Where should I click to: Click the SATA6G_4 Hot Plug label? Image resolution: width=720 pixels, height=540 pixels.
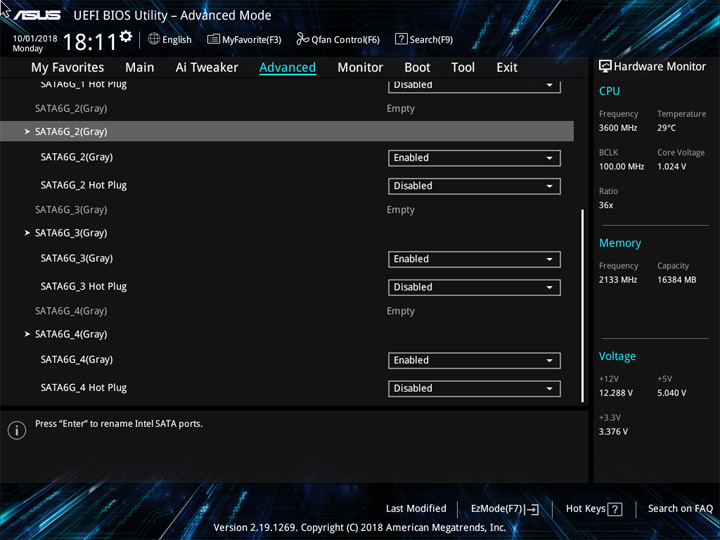click(x=84, y=388)
